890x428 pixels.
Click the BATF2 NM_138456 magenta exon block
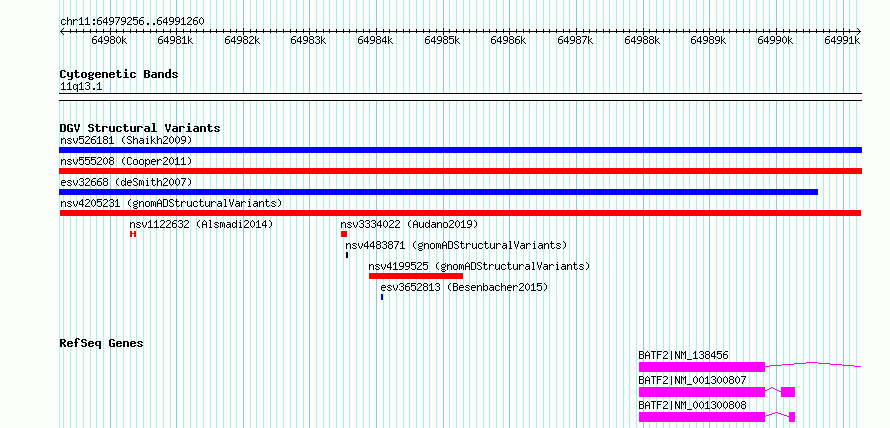[x=702, y=367]
